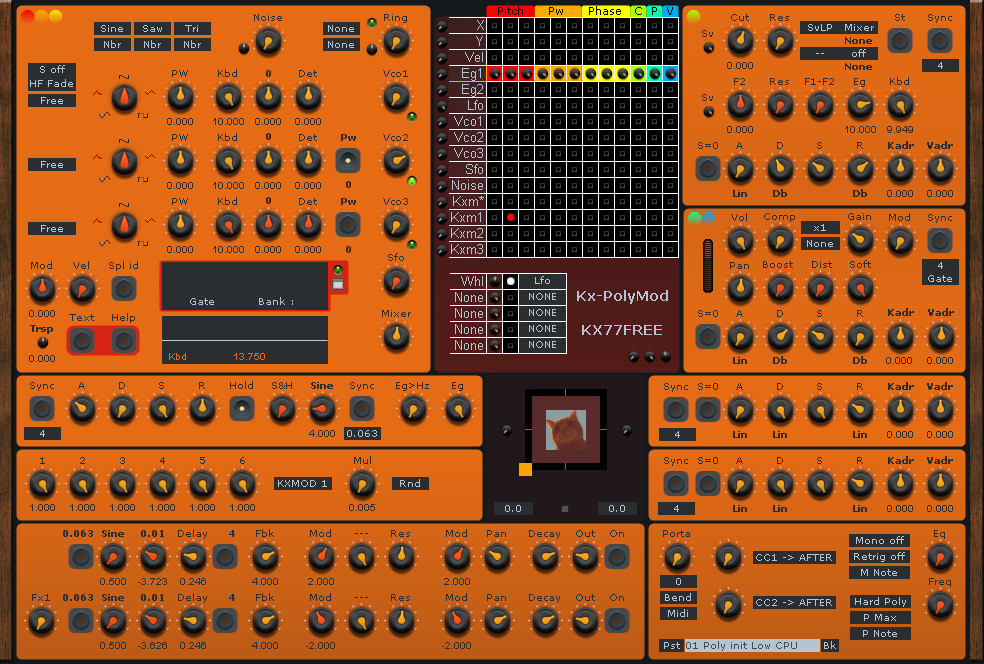Screen dimensions: 984x664
Task: Select the Phase matrix column tab
Action: [604, 11]
